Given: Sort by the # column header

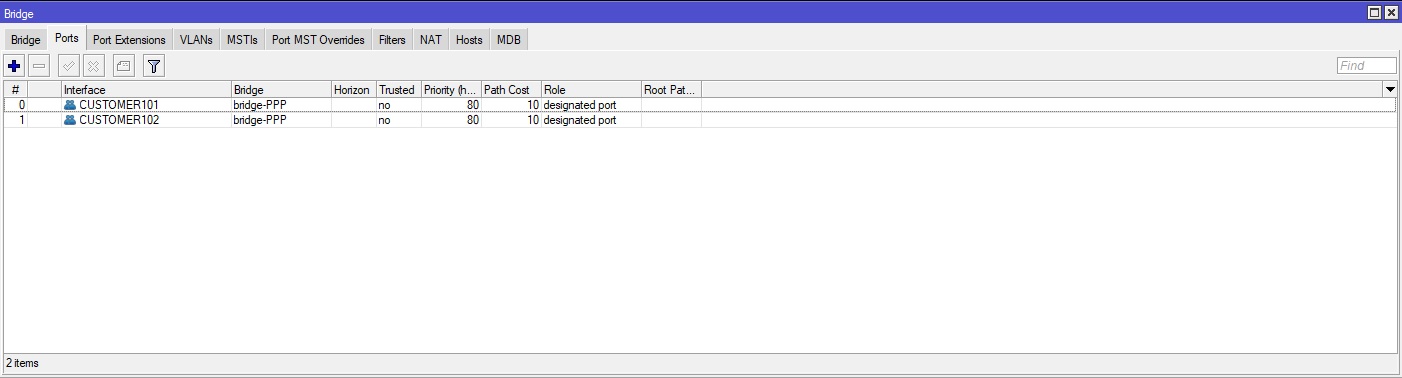Looking at the screenshot, I should (15, 90).
